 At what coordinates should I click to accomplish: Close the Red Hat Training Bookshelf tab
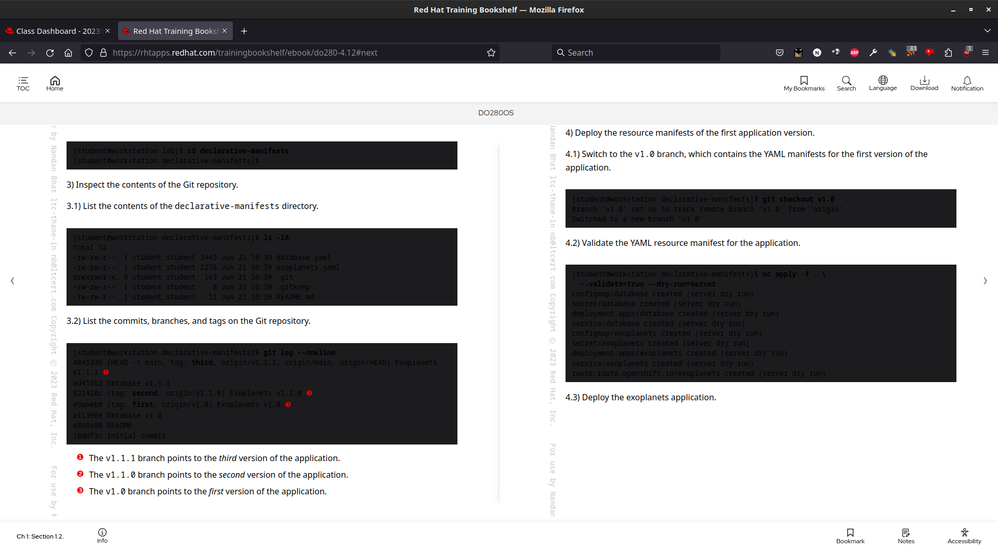click(x=224, y=31)
